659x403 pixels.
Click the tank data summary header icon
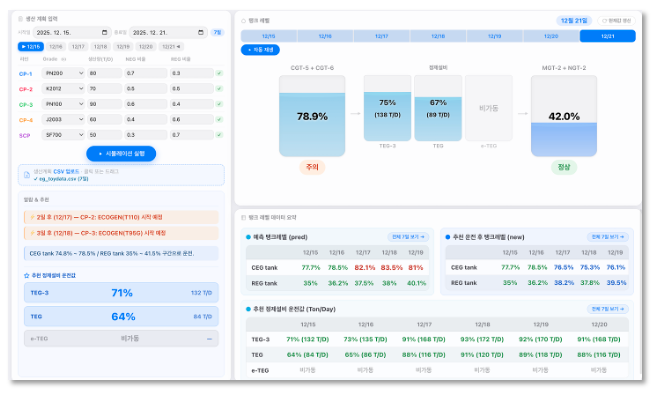[243, 218]
